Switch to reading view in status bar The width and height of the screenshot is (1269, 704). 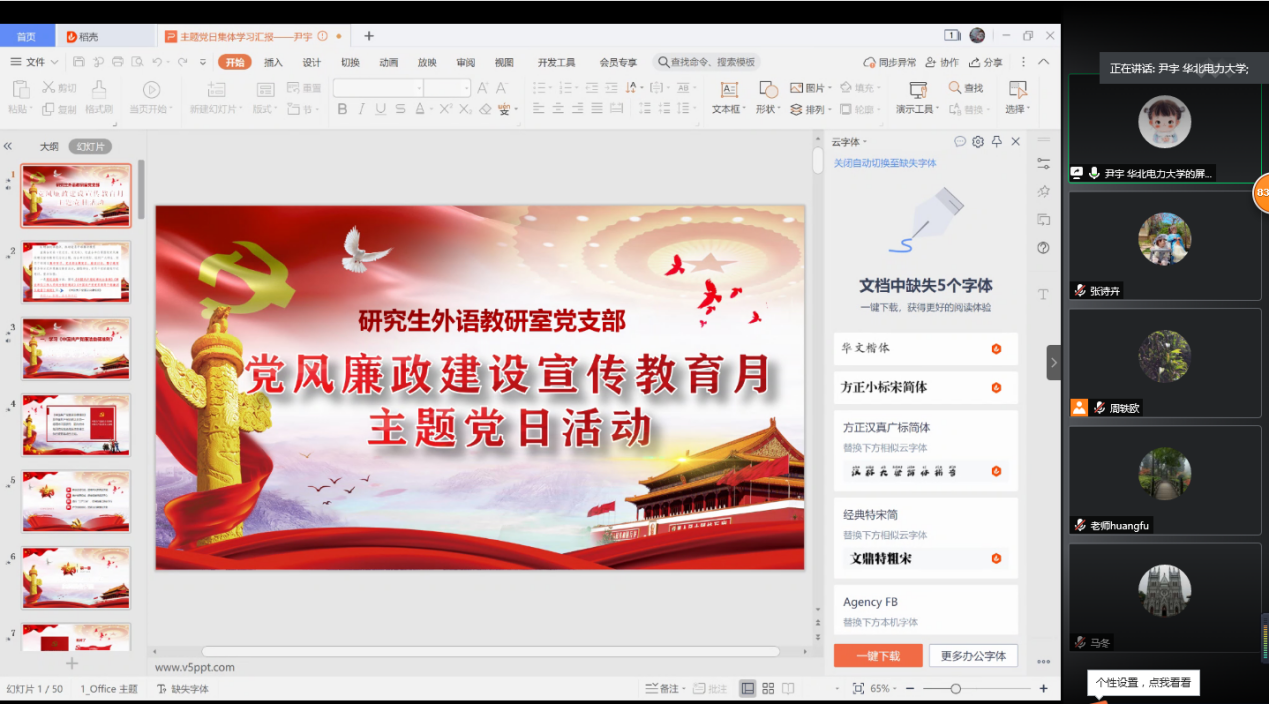pos(788,689)
